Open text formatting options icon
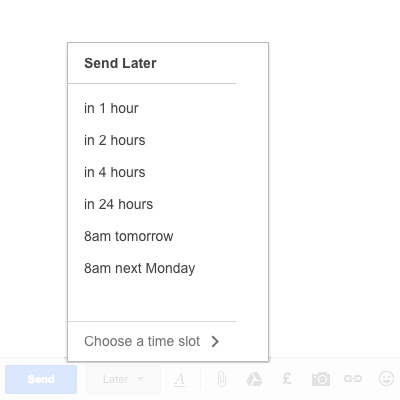This screenshot has width=400, height=400. 180,379
